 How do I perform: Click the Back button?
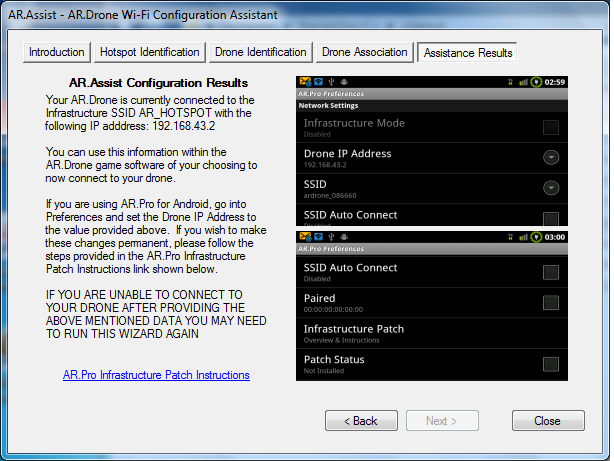(361, 421)
